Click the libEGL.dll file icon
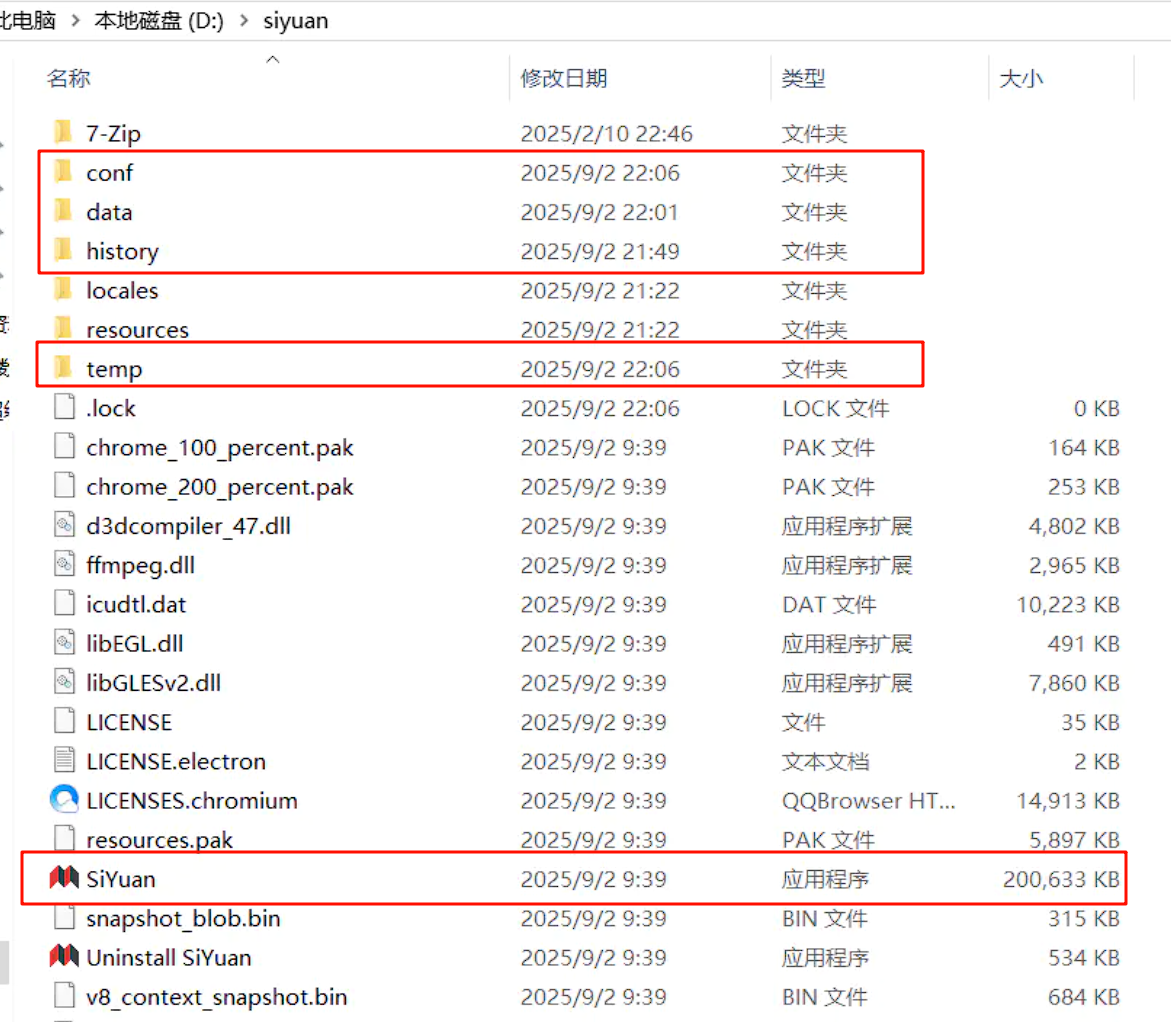 click(x=64, y=642)
